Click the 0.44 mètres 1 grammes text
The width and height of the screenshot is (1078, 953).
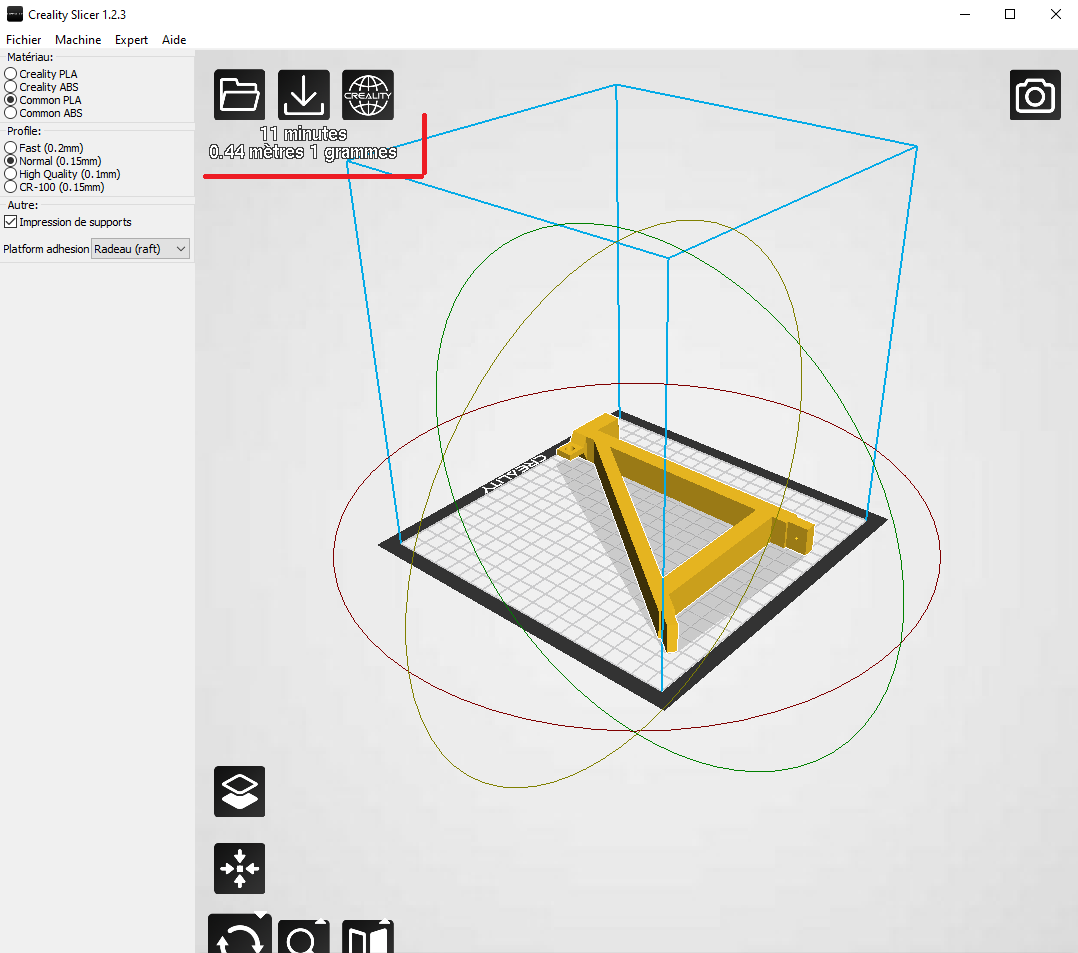pos(303,152)
